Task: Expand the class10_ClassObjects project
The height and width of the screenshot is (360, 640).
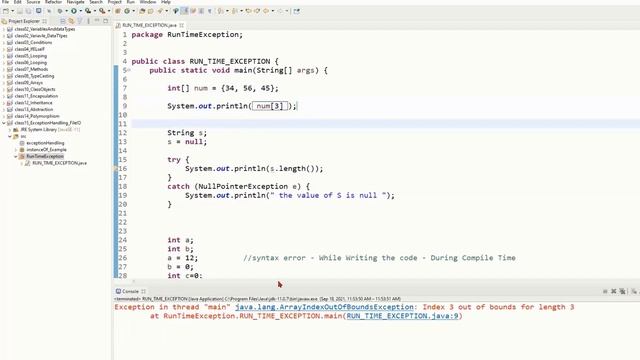Action: [x=4, y=89]
